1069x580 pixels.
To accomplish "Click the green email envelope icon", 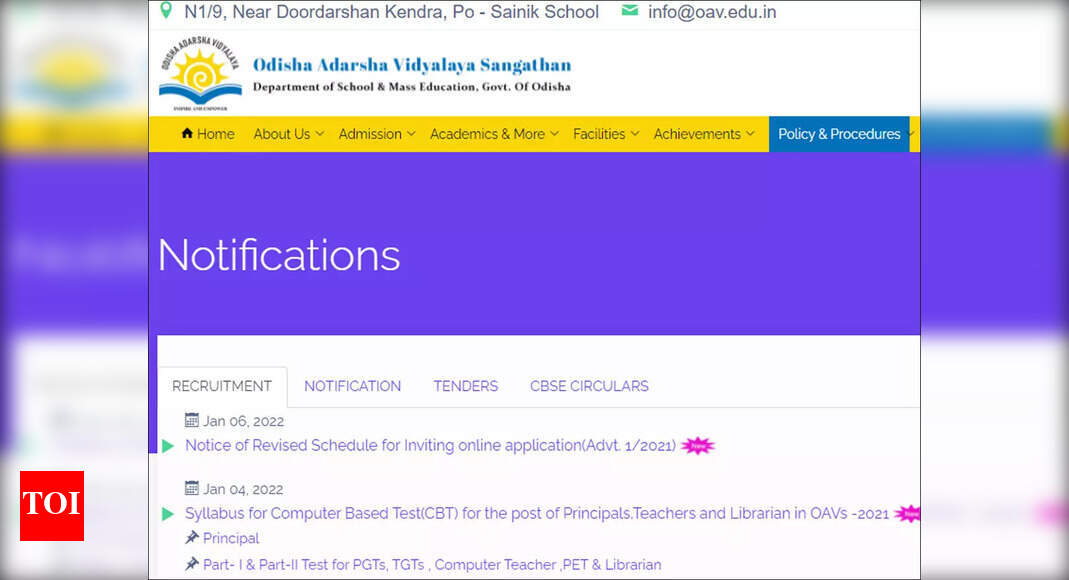I will (x=630, y=10).
